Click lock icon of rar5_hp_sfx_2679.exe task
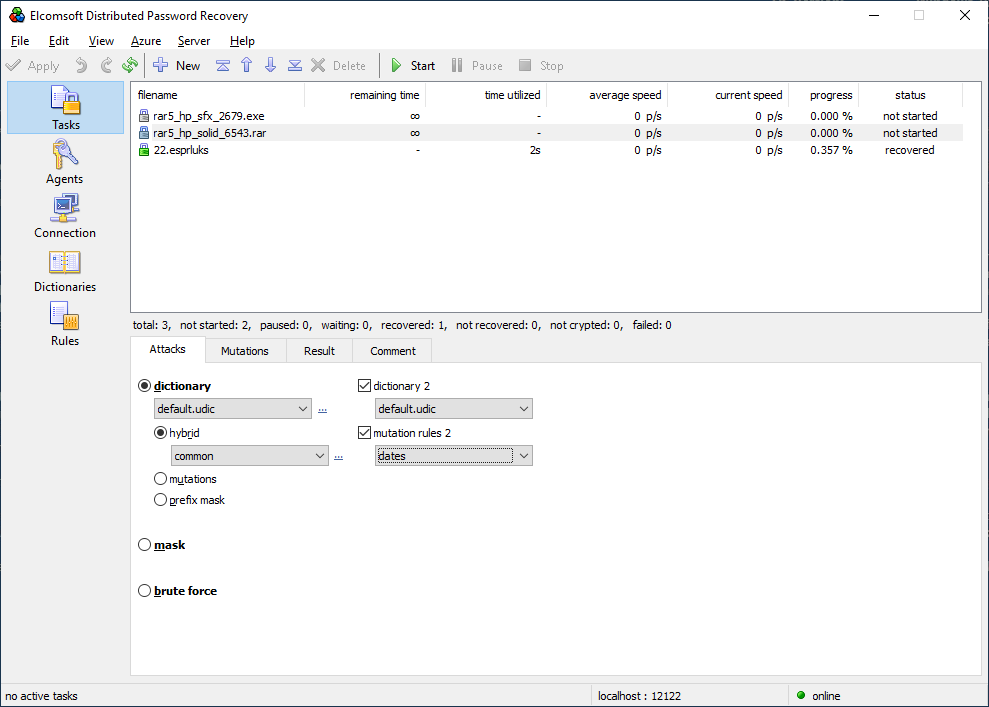Viewport: 989px width, 707px height. [x=144, y=116]
